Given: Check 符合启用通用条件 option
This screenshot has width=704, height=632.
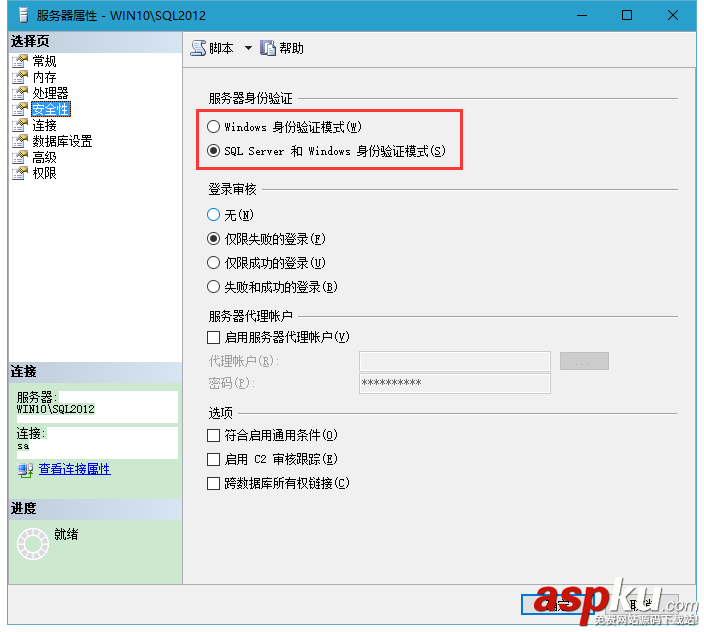Looking at the screenshot, I should point(213,435).
